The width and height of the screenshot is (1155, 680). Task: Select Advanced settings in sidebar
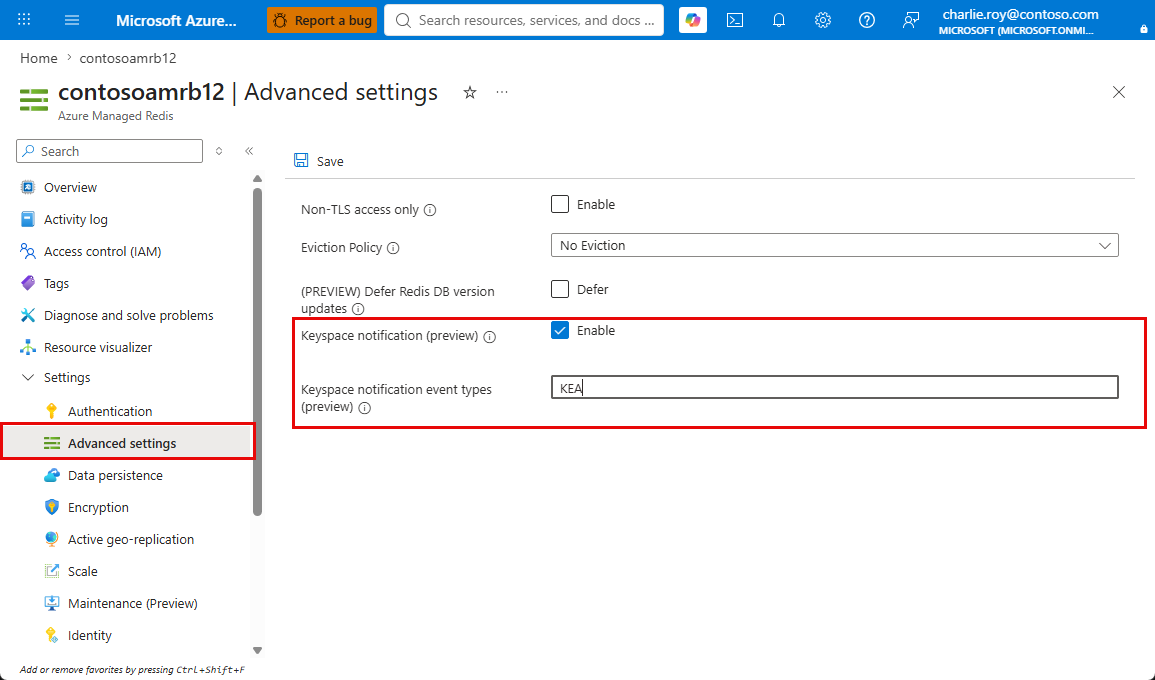coord(128,443)
